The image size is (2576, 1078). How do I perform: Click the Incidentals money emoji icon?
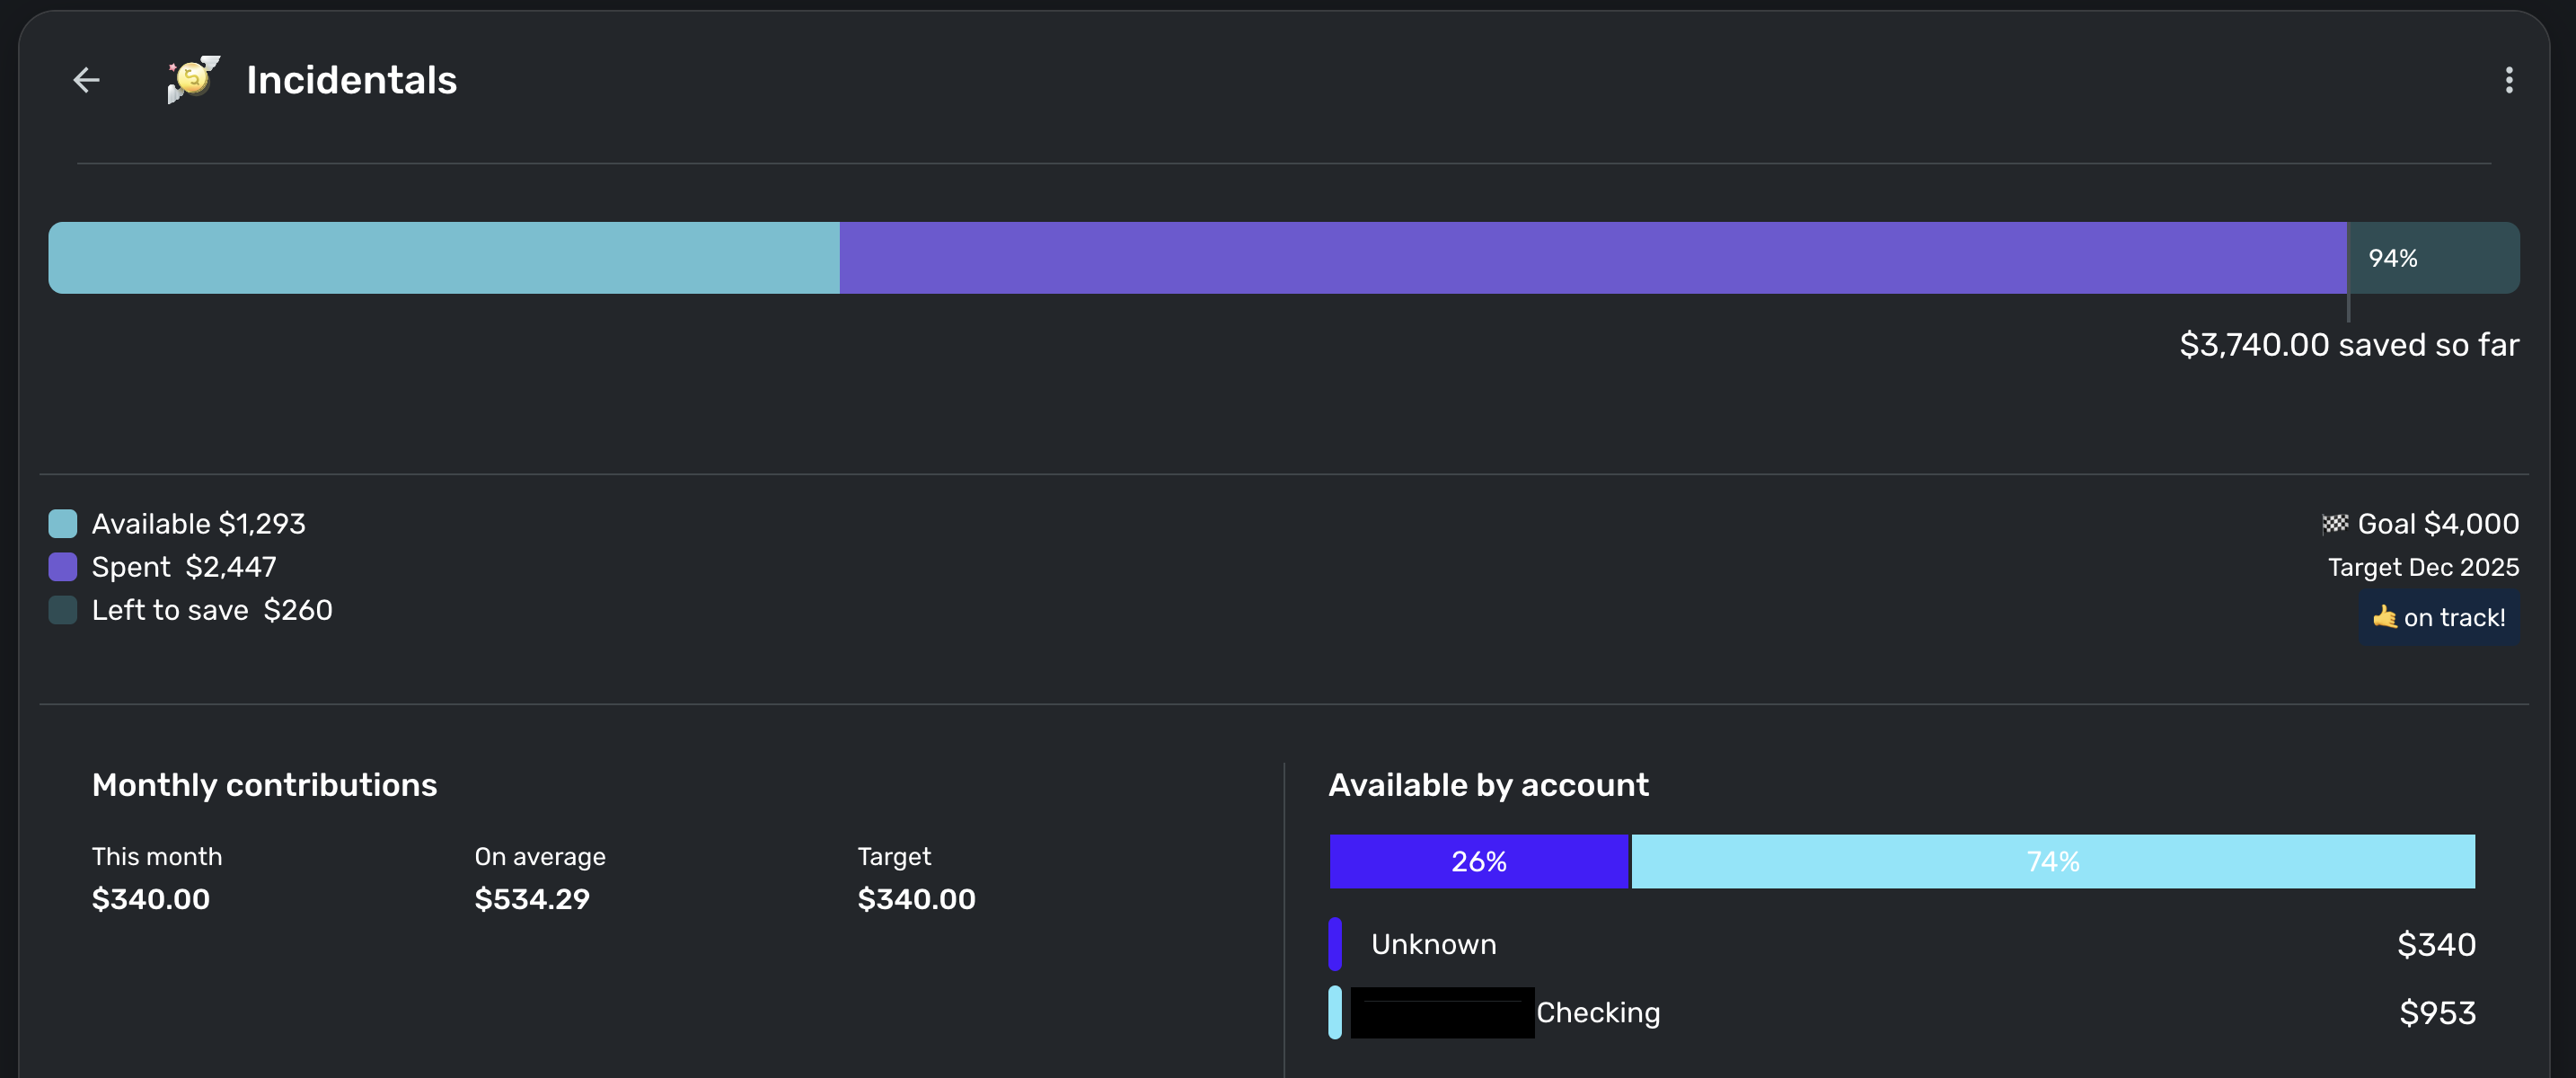pos(193,79)
